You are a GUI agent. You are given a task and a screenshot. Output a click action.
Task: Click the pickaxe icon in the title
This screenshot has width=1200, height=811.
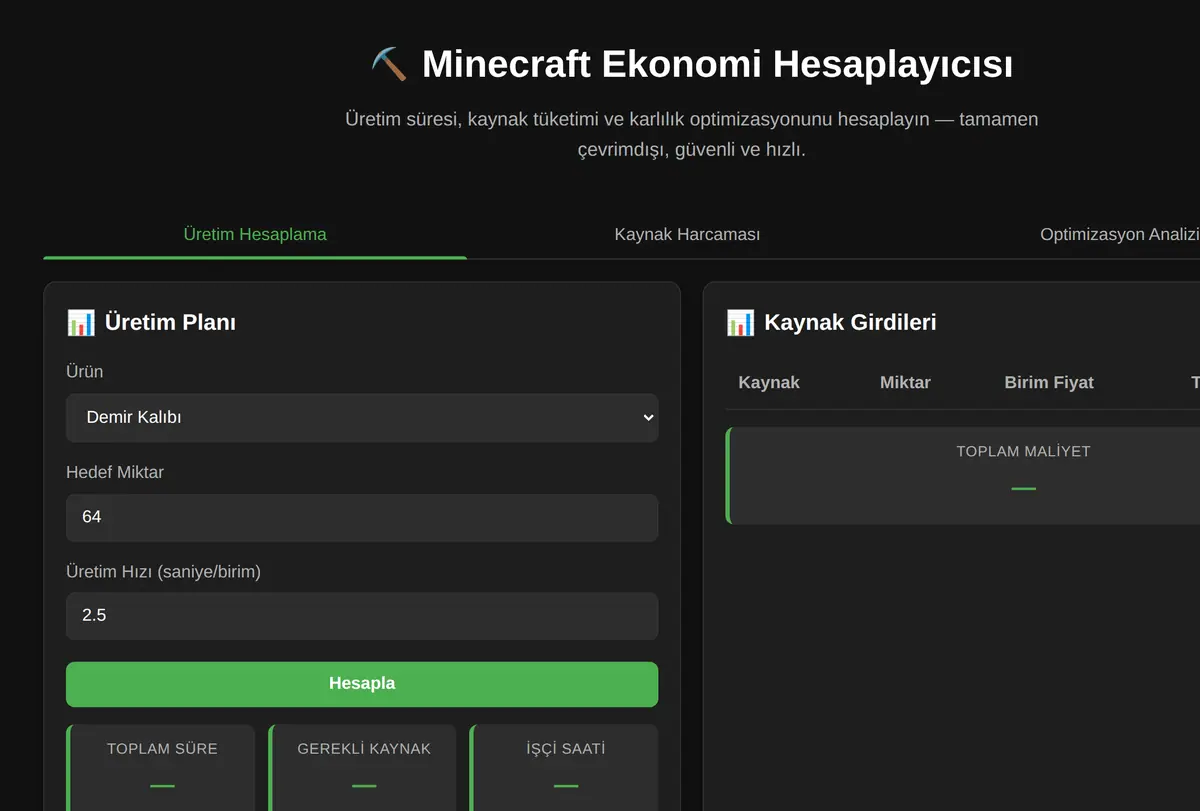point(389,64)
